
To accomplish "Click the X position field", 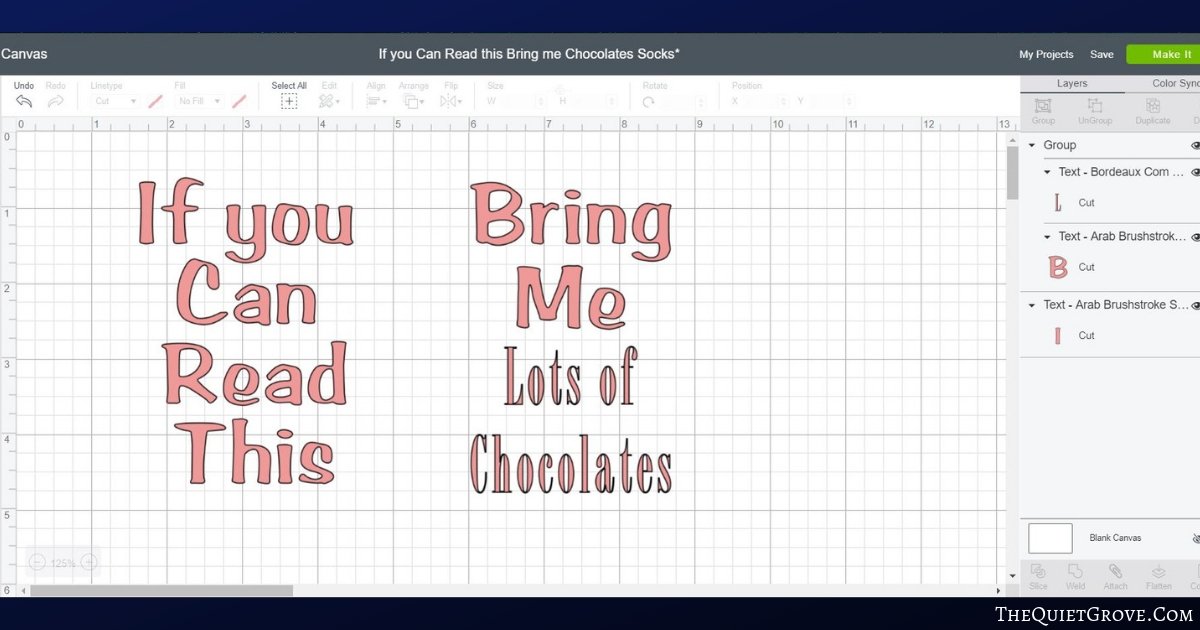I will tap(767, 101).
